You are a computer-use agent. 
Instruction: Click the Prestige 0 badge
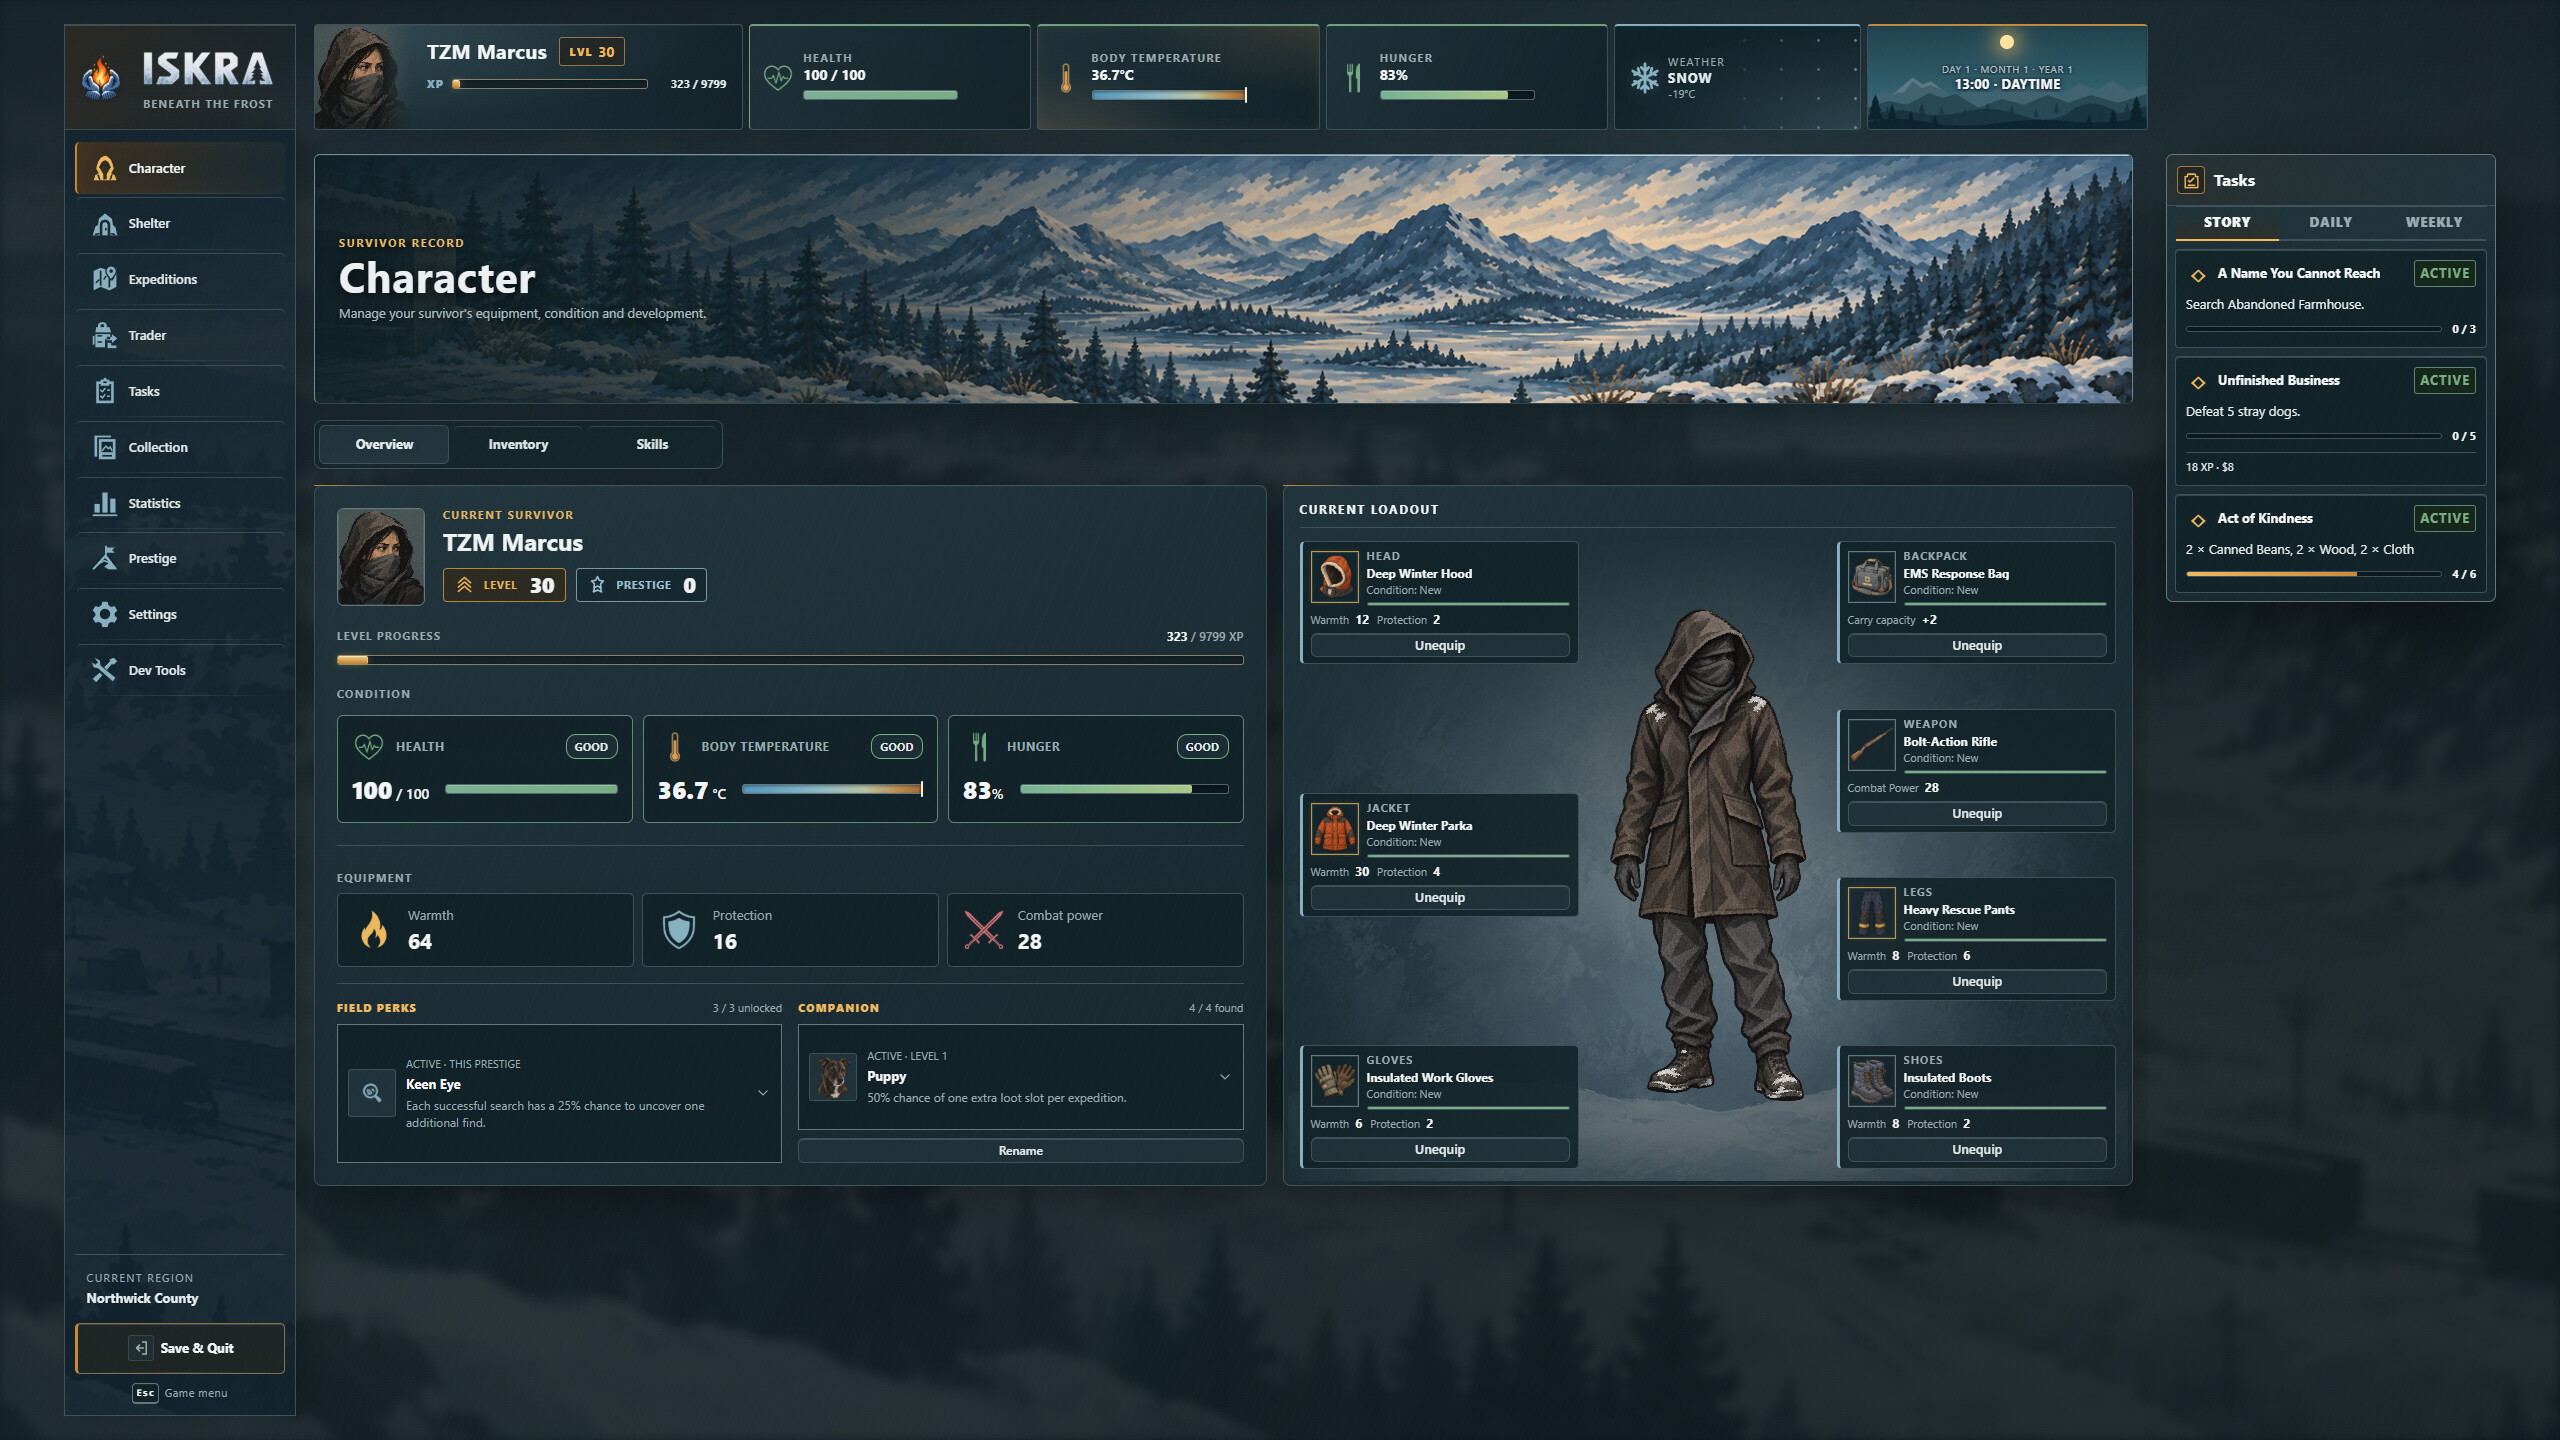pos(641,585)
